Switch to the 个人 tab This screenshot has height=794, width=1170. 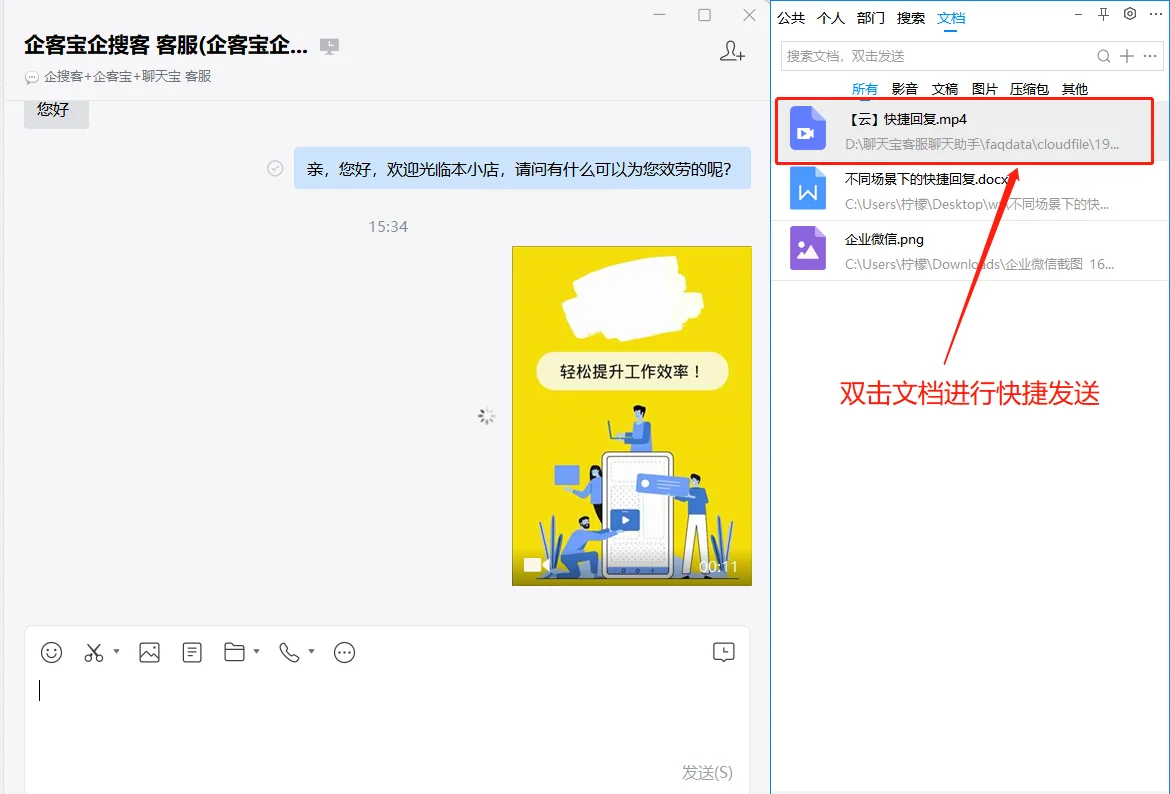coord(830,18)
